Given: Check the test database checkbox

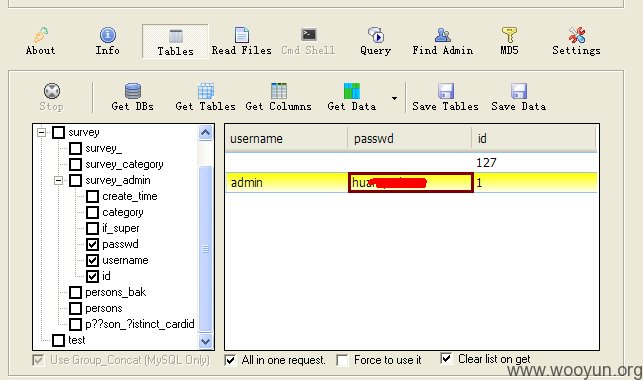Looking at the screenshot, I should click(x=59, y=340).
